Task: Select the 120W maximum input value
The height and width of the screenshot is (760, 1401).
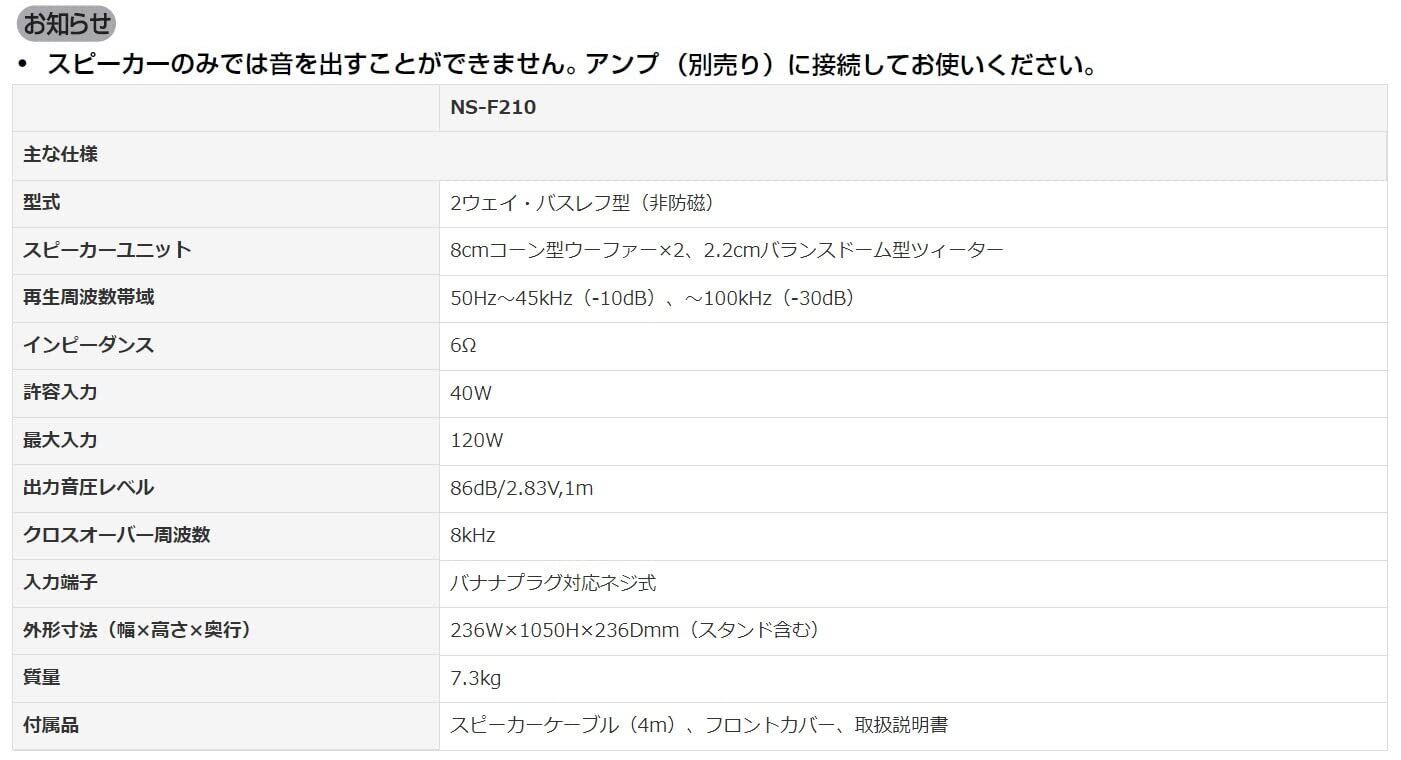Action: coord(476,441)
